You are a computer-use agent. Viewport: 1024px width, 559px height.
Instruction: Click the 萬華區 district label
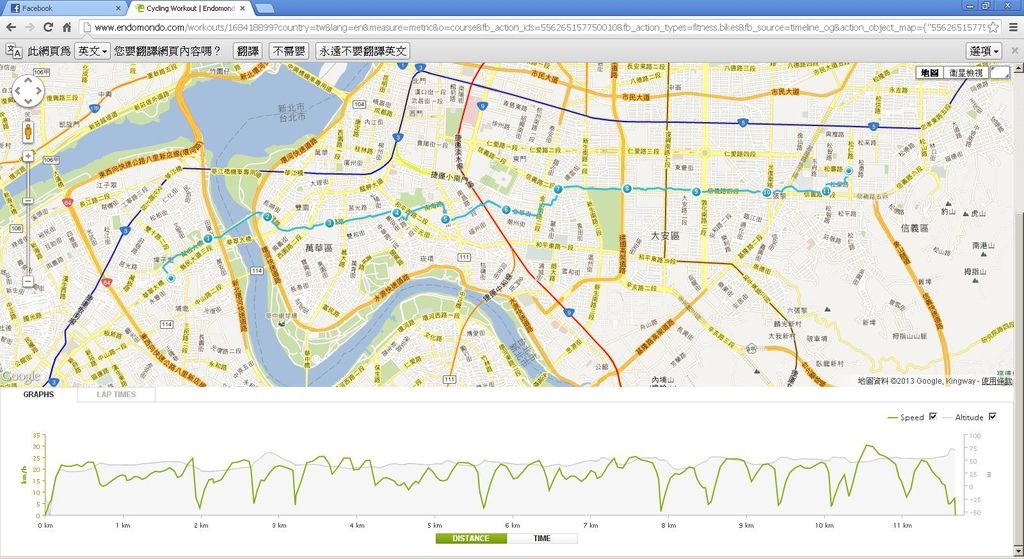(x=319, y=248)
